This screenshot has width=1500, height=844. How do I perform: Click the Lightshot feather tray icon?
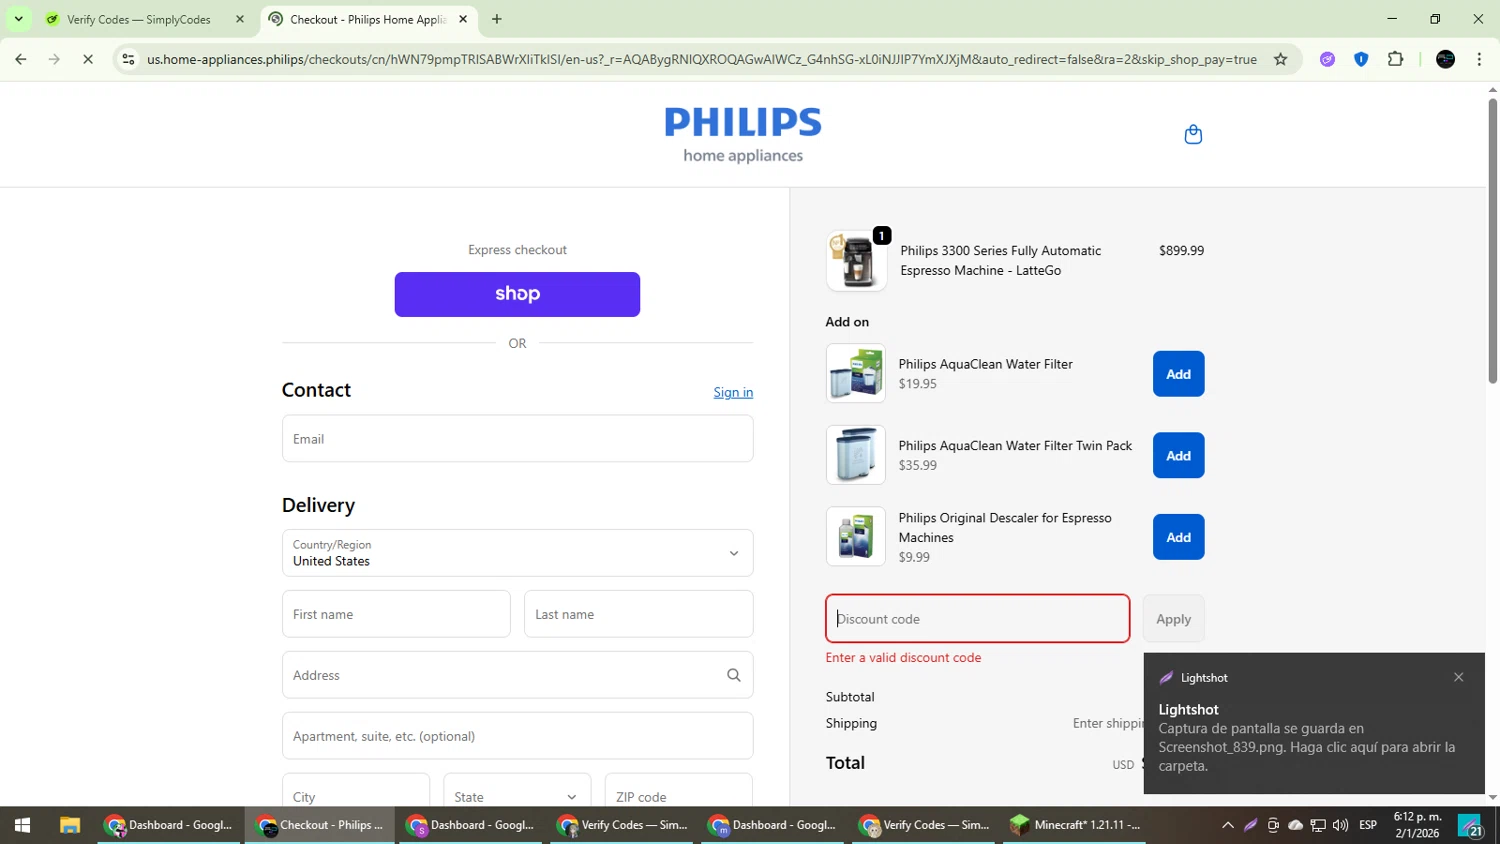coord(1250,825)
